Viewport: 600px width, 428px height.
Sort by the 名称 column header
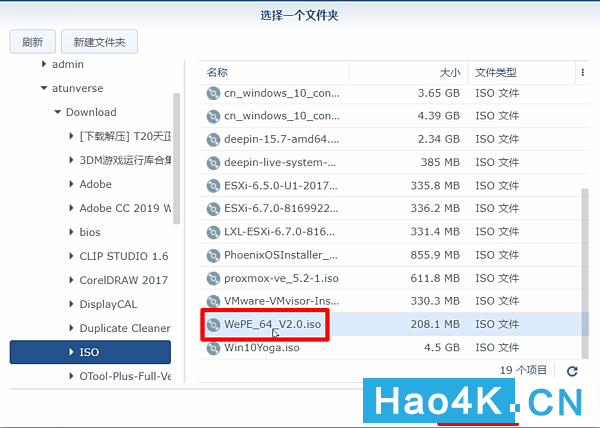pos(274,72)
